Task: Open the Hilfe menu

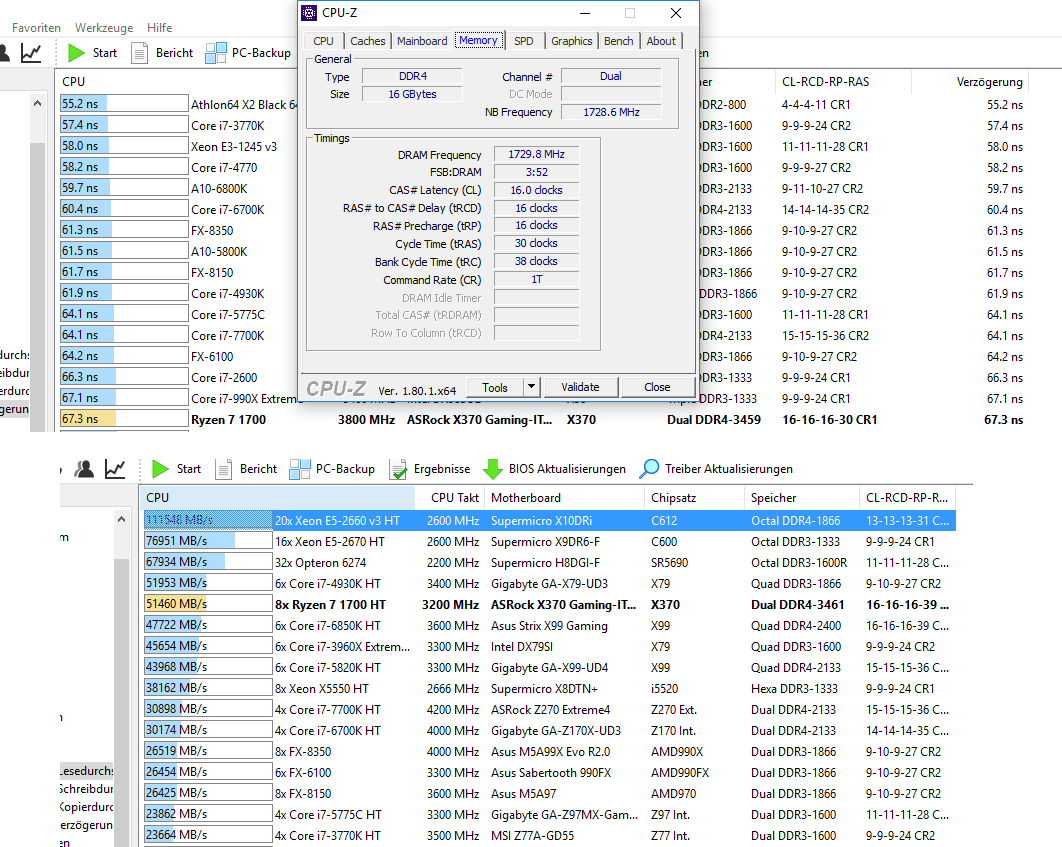Action: [x=160, y=28]
